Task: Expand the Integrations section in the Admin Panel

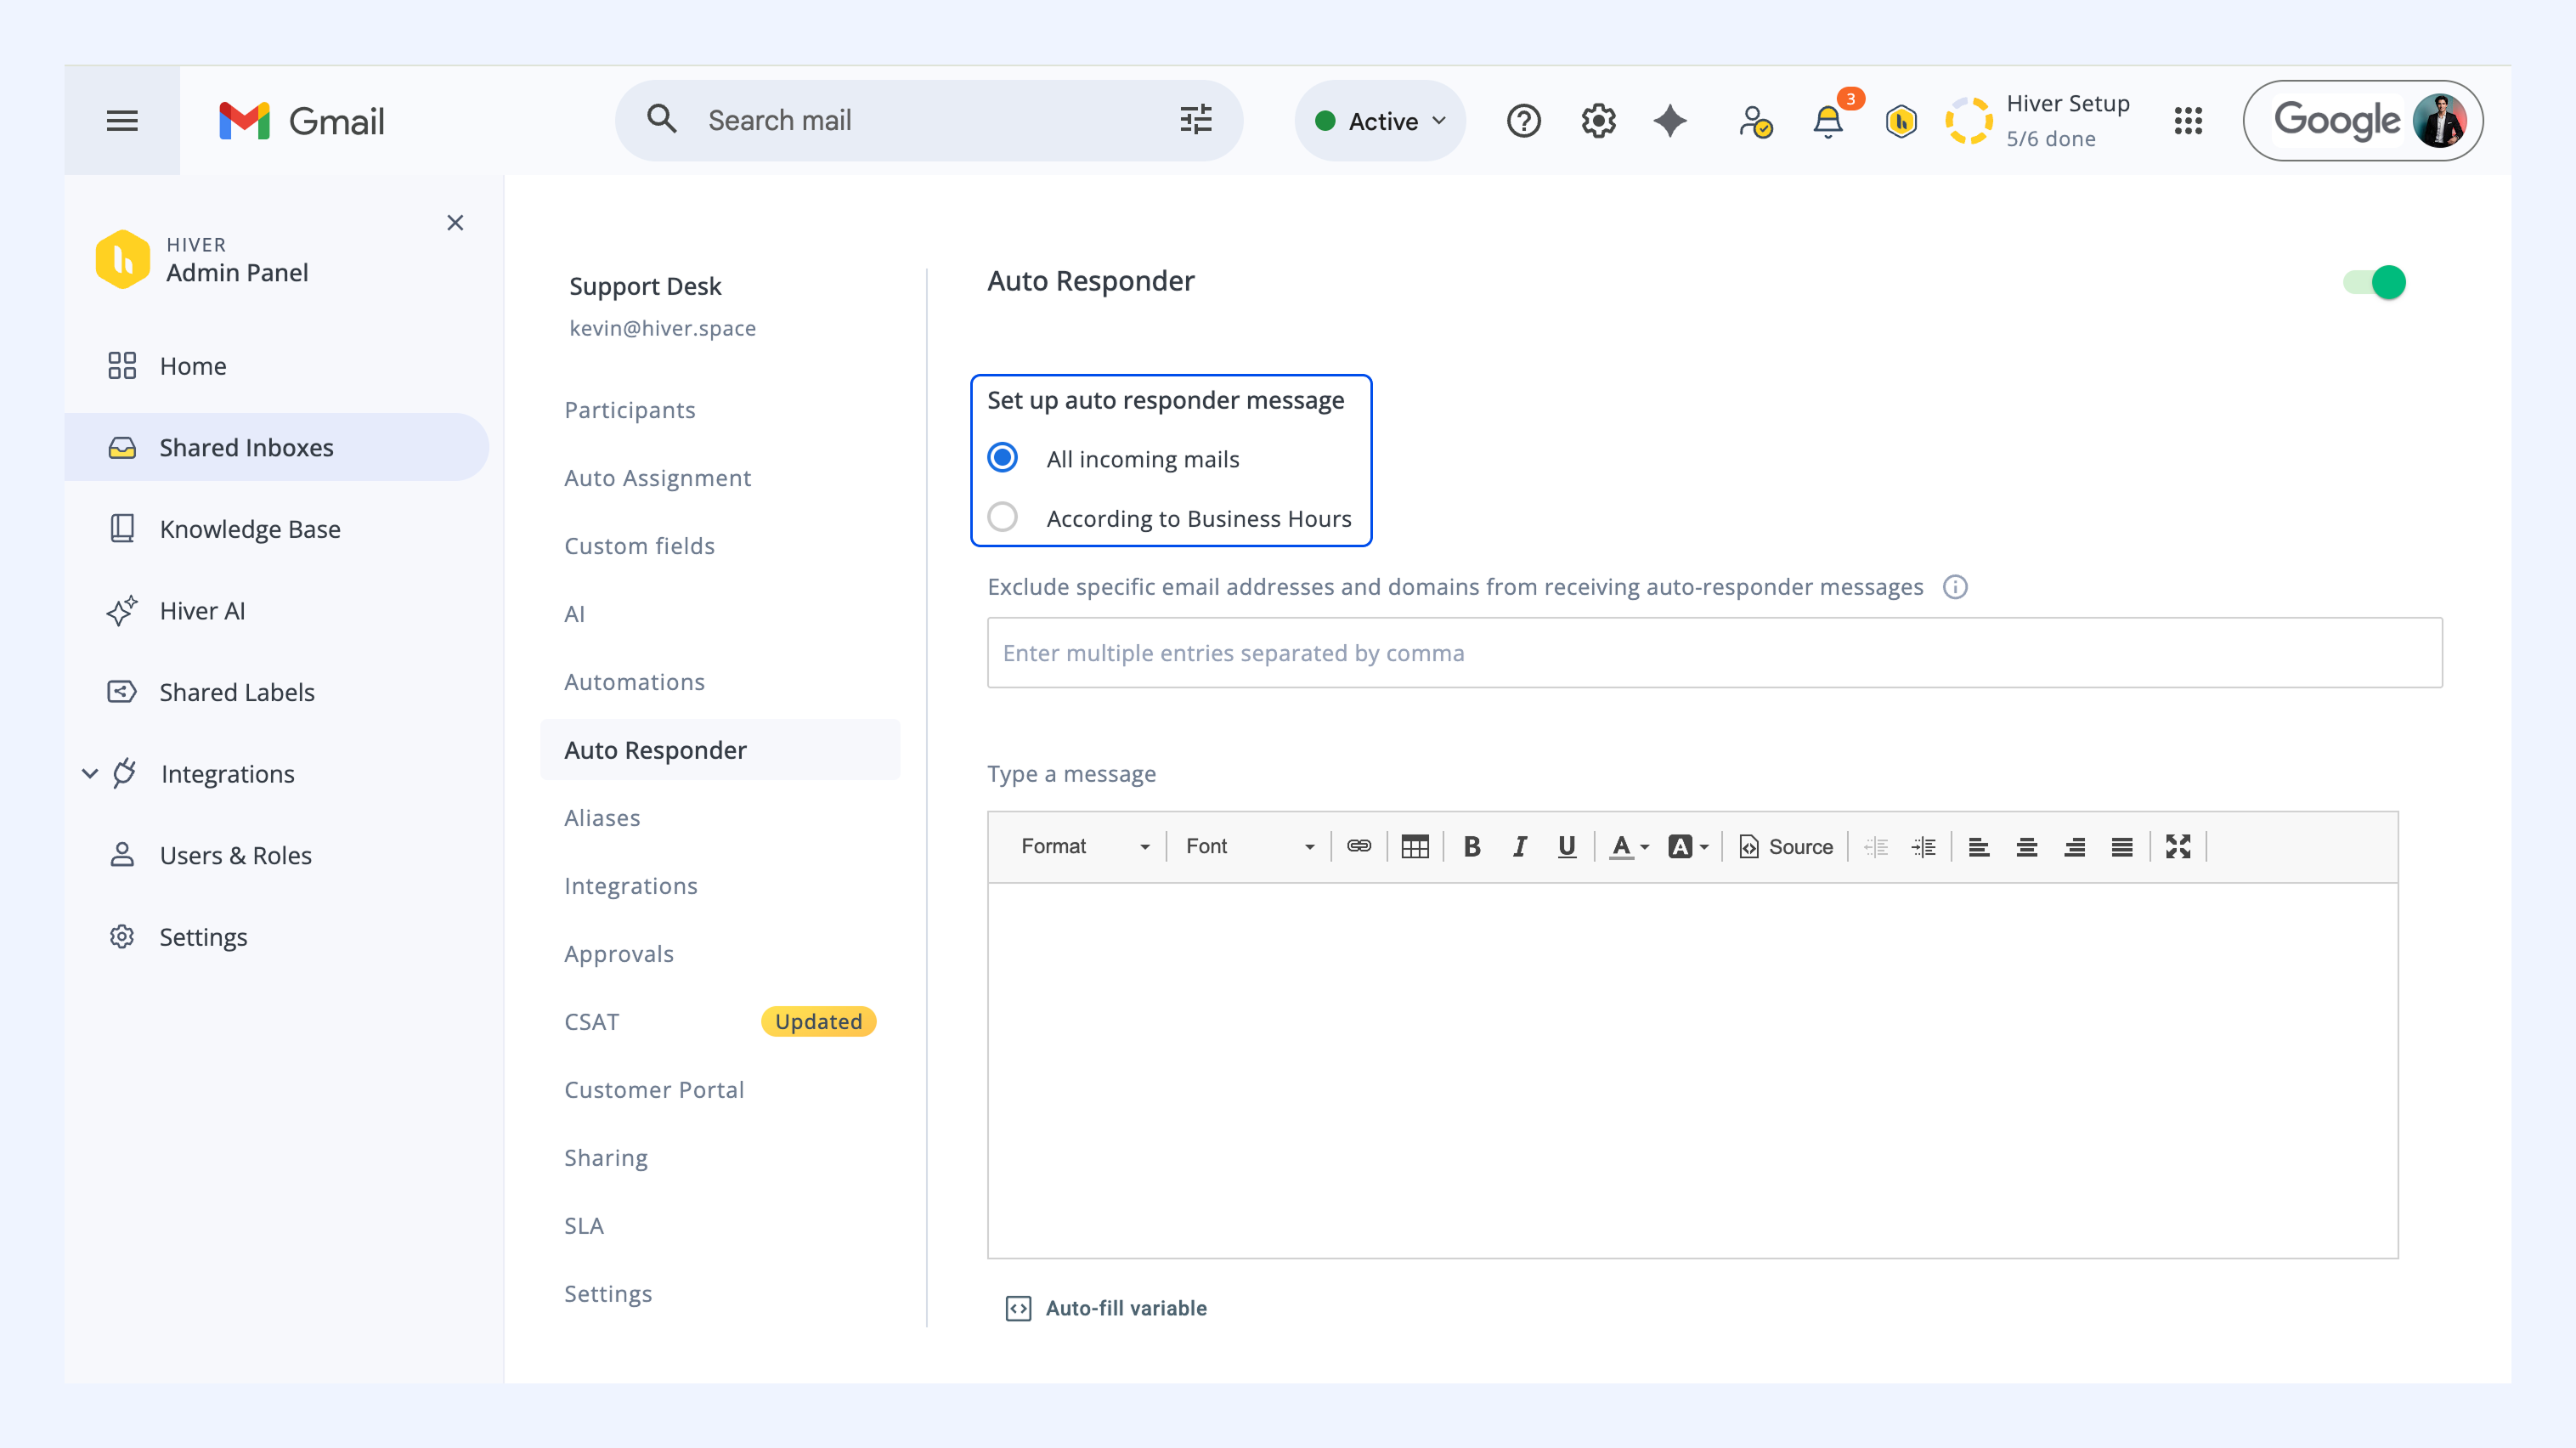Action: [90, 773]
